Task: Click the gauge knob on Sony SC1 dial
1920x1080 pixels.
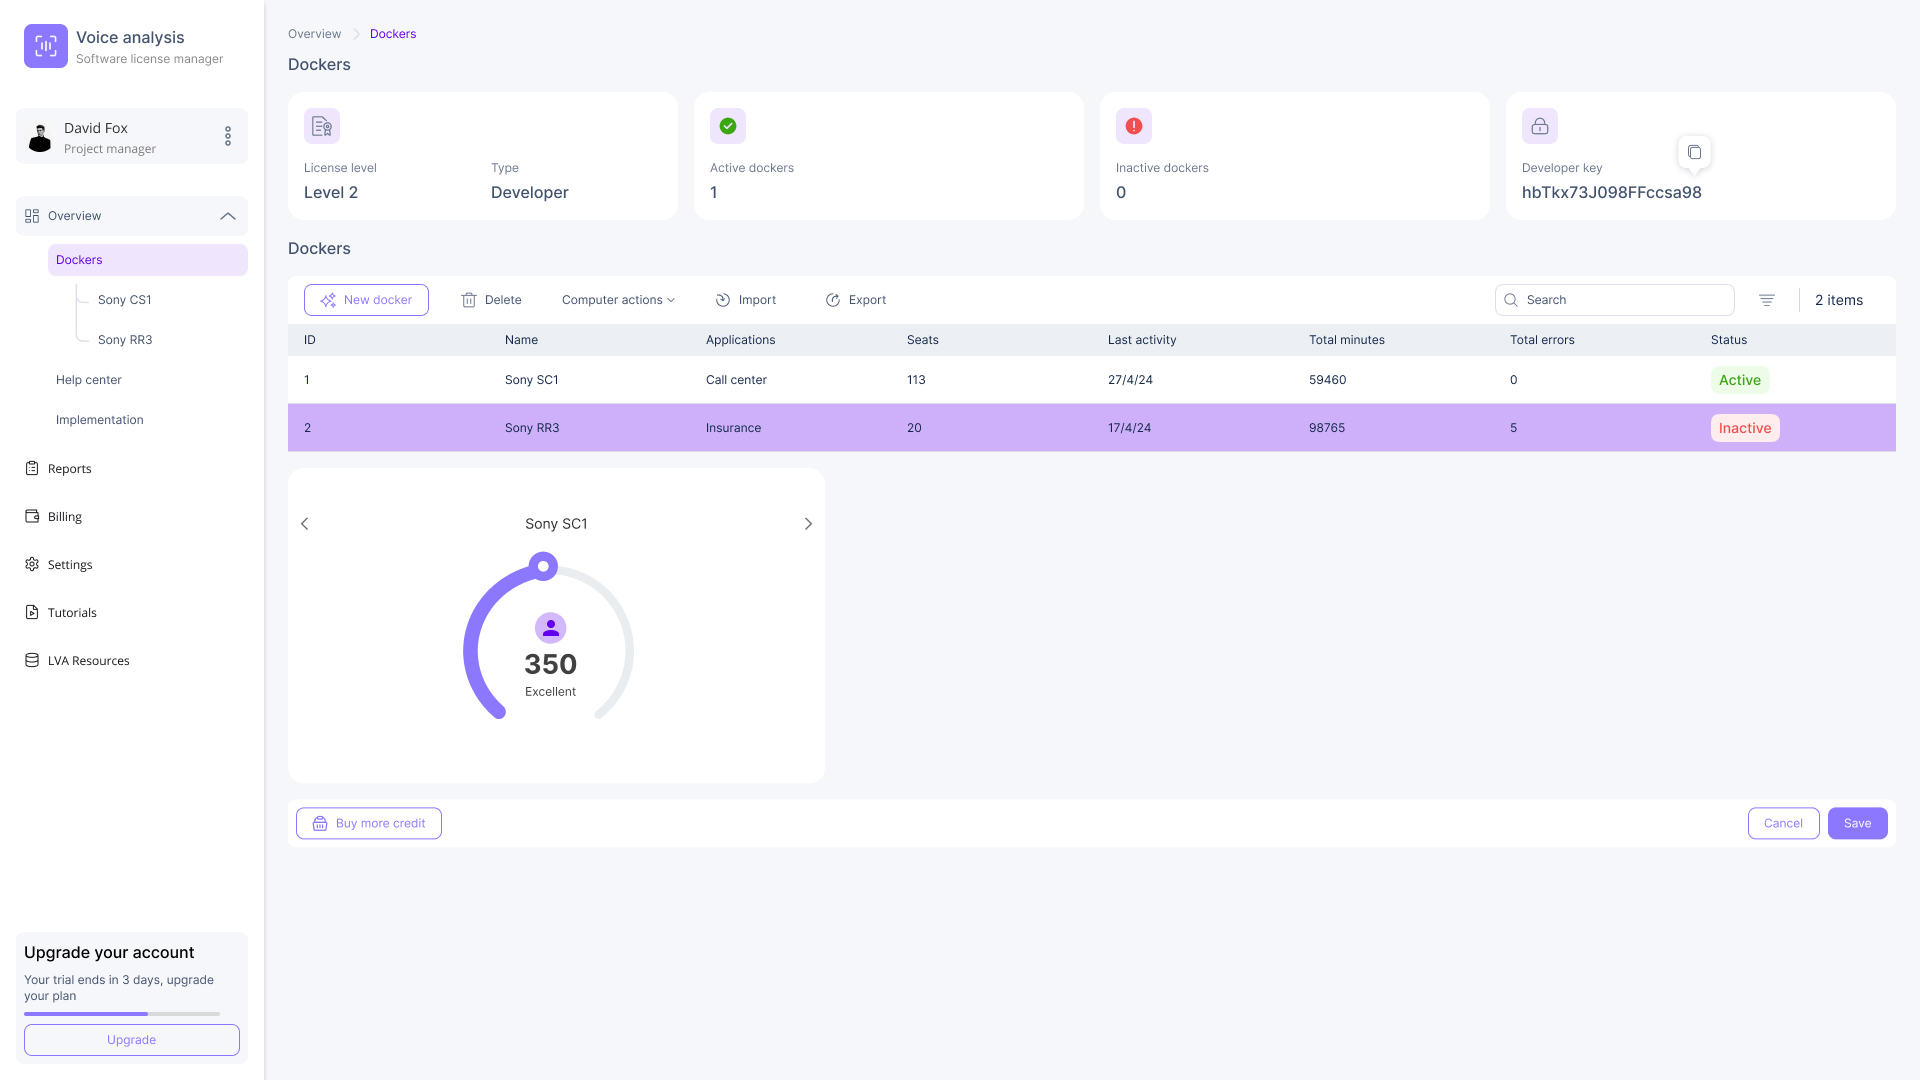Action: (543, 566)
